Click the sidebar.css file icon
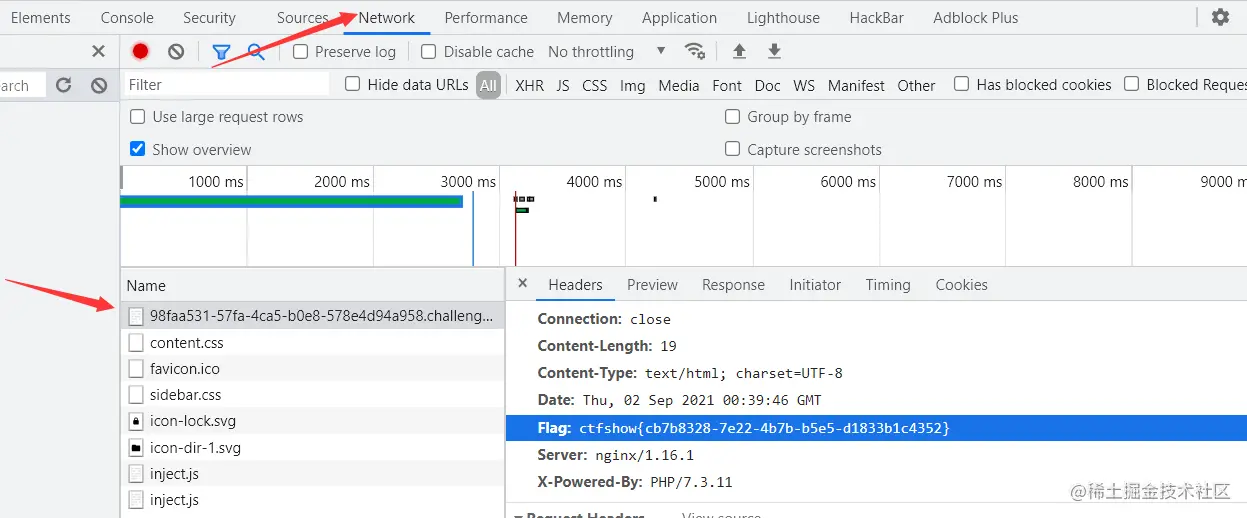 (x=136, y=395)
